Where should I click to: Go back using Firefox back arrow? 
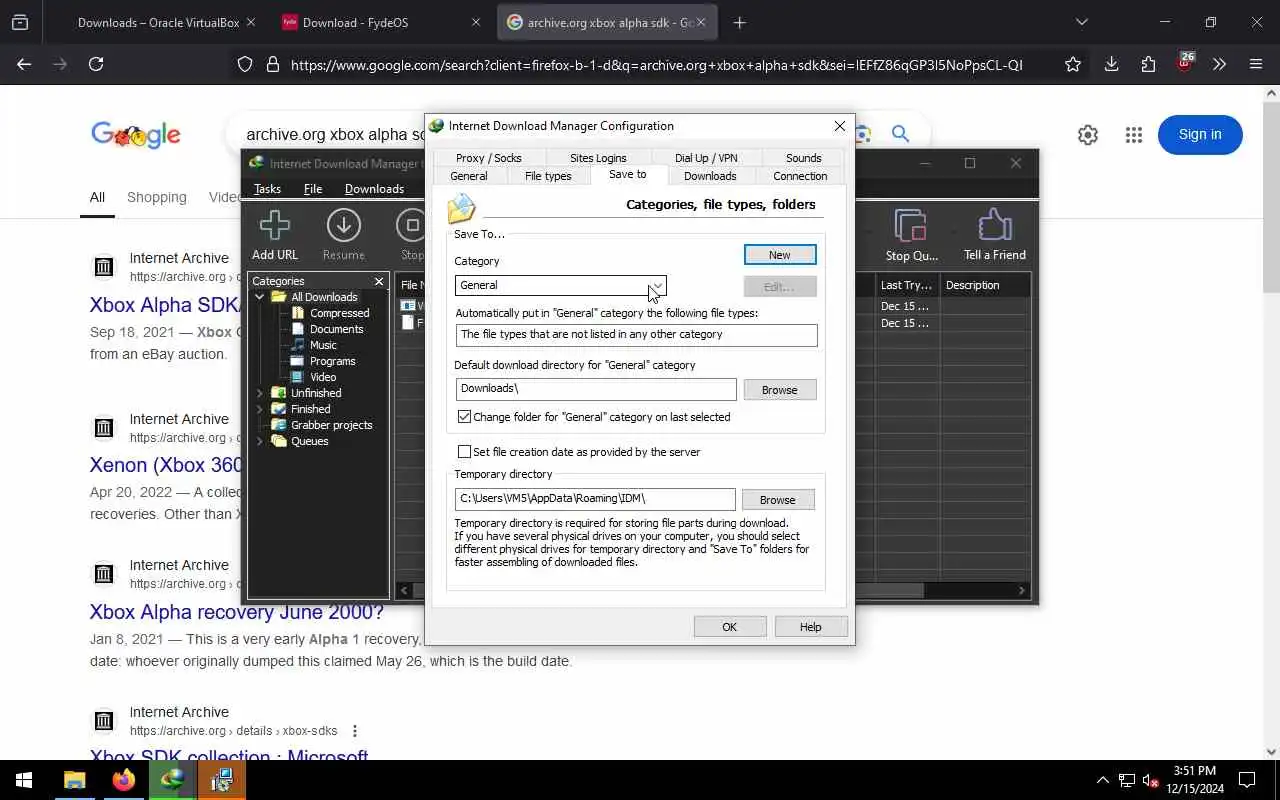click(24, 64)
